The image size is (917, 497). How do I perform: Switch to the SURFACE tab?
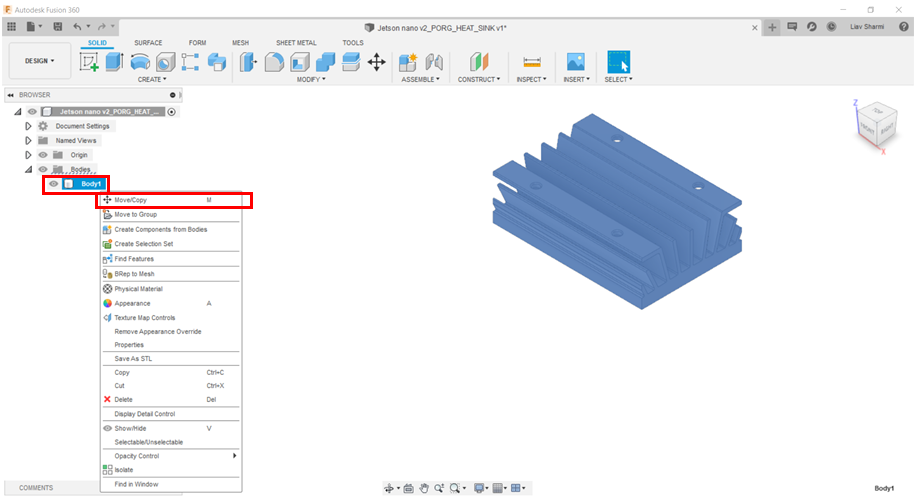click(x=148, y=43)
